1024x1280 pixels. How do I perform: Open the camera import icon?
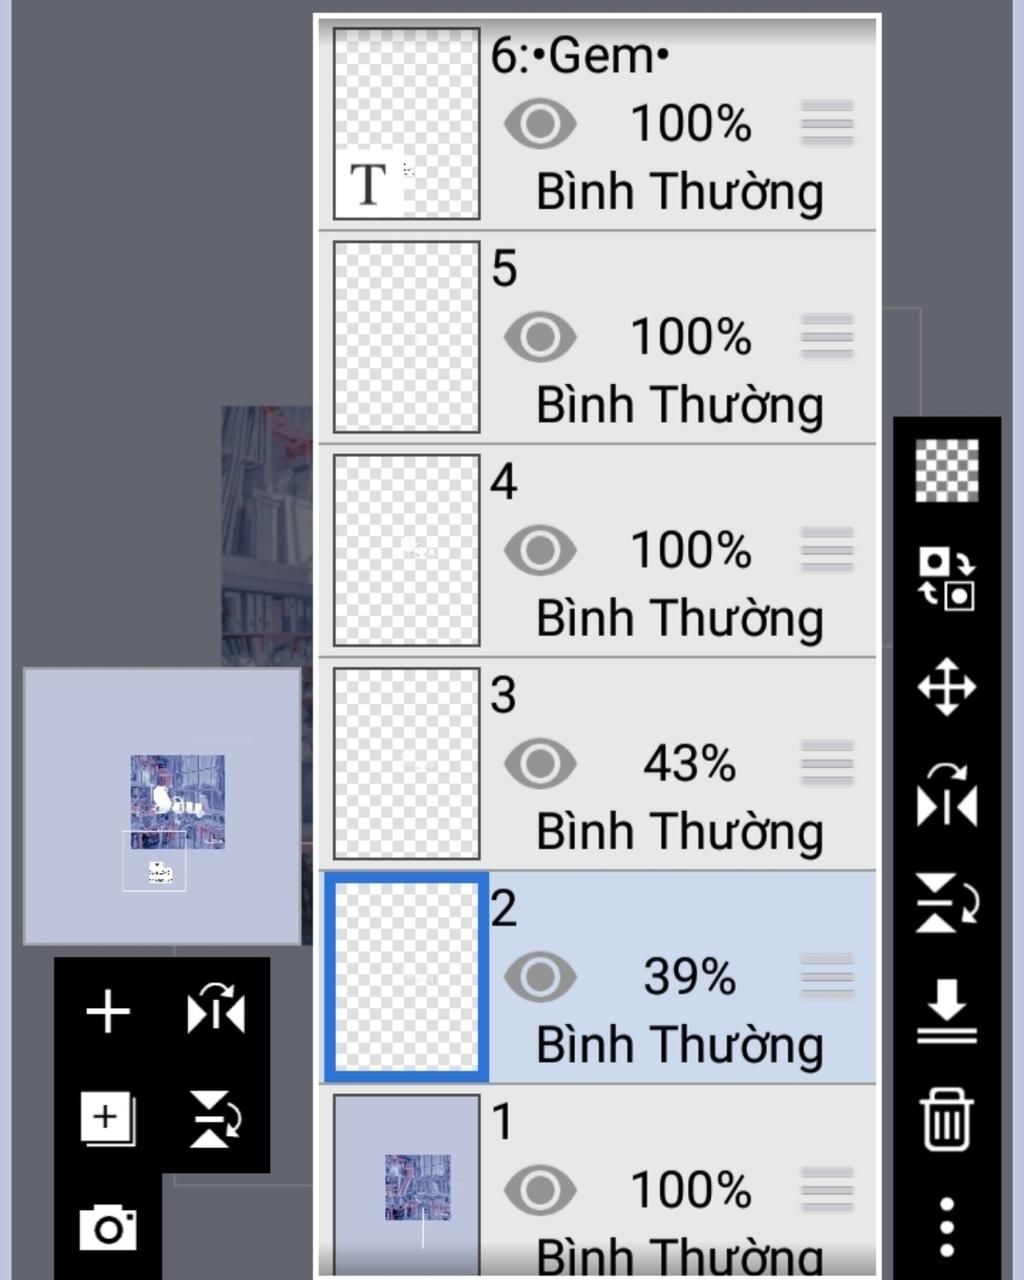[x=108, y=1228]
